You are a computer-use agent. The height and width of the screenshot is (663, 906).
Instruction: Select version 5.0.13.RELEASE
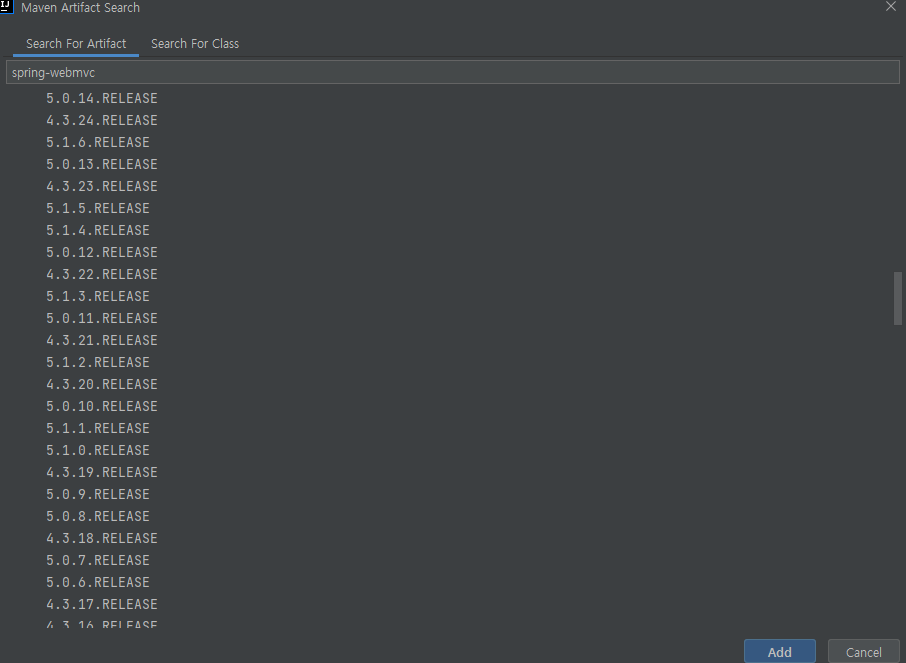click(102, 164)
